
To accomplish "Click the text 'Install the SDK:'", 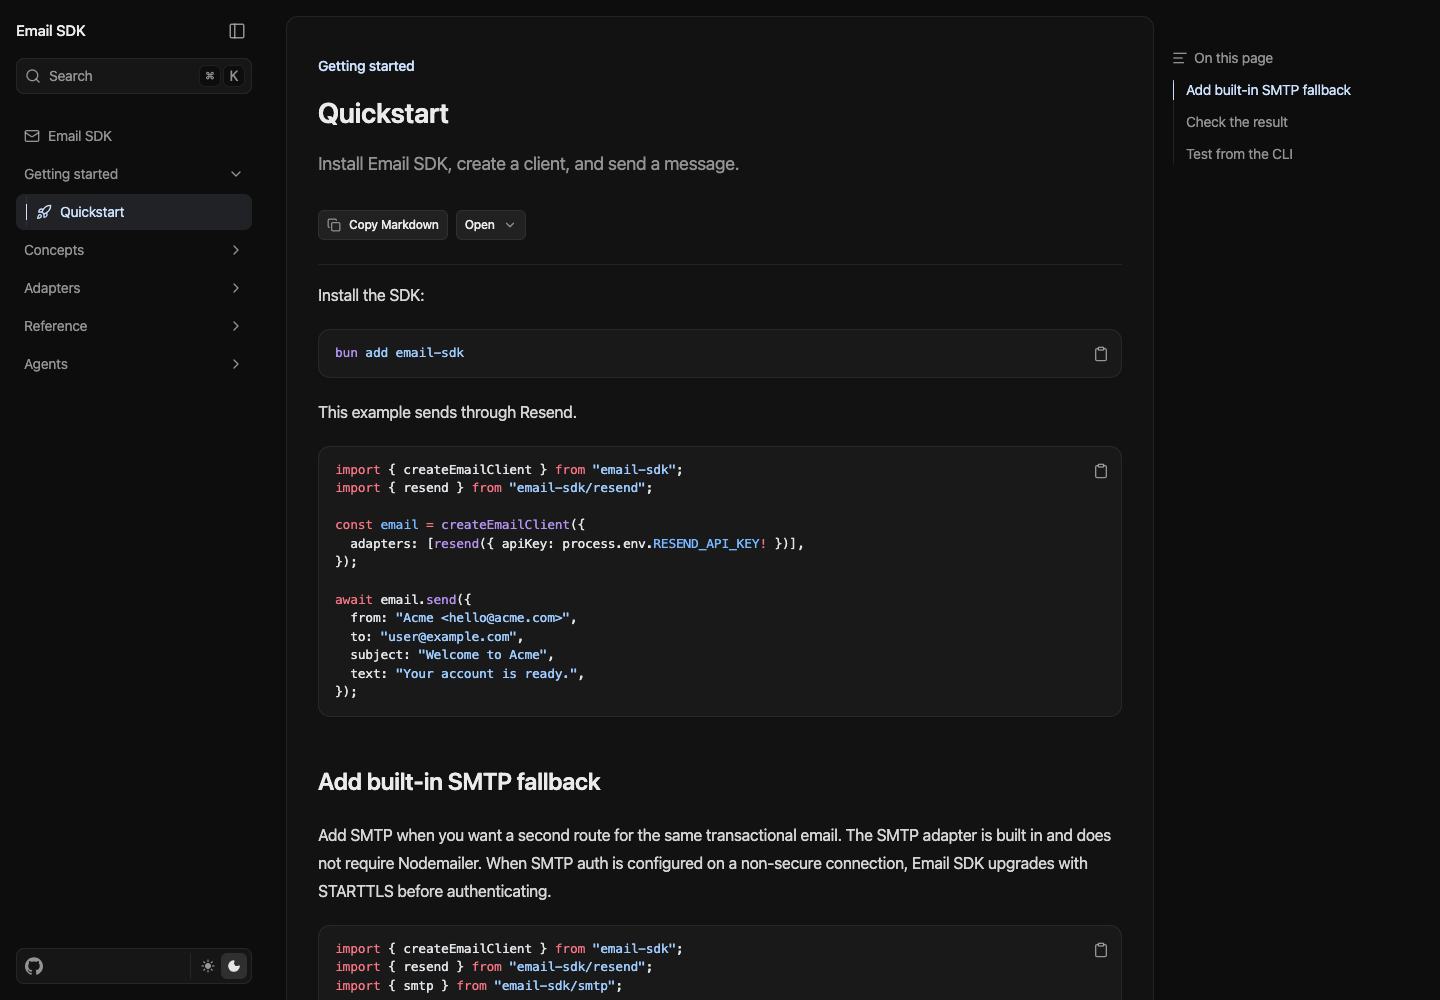I will pos(371,296).
